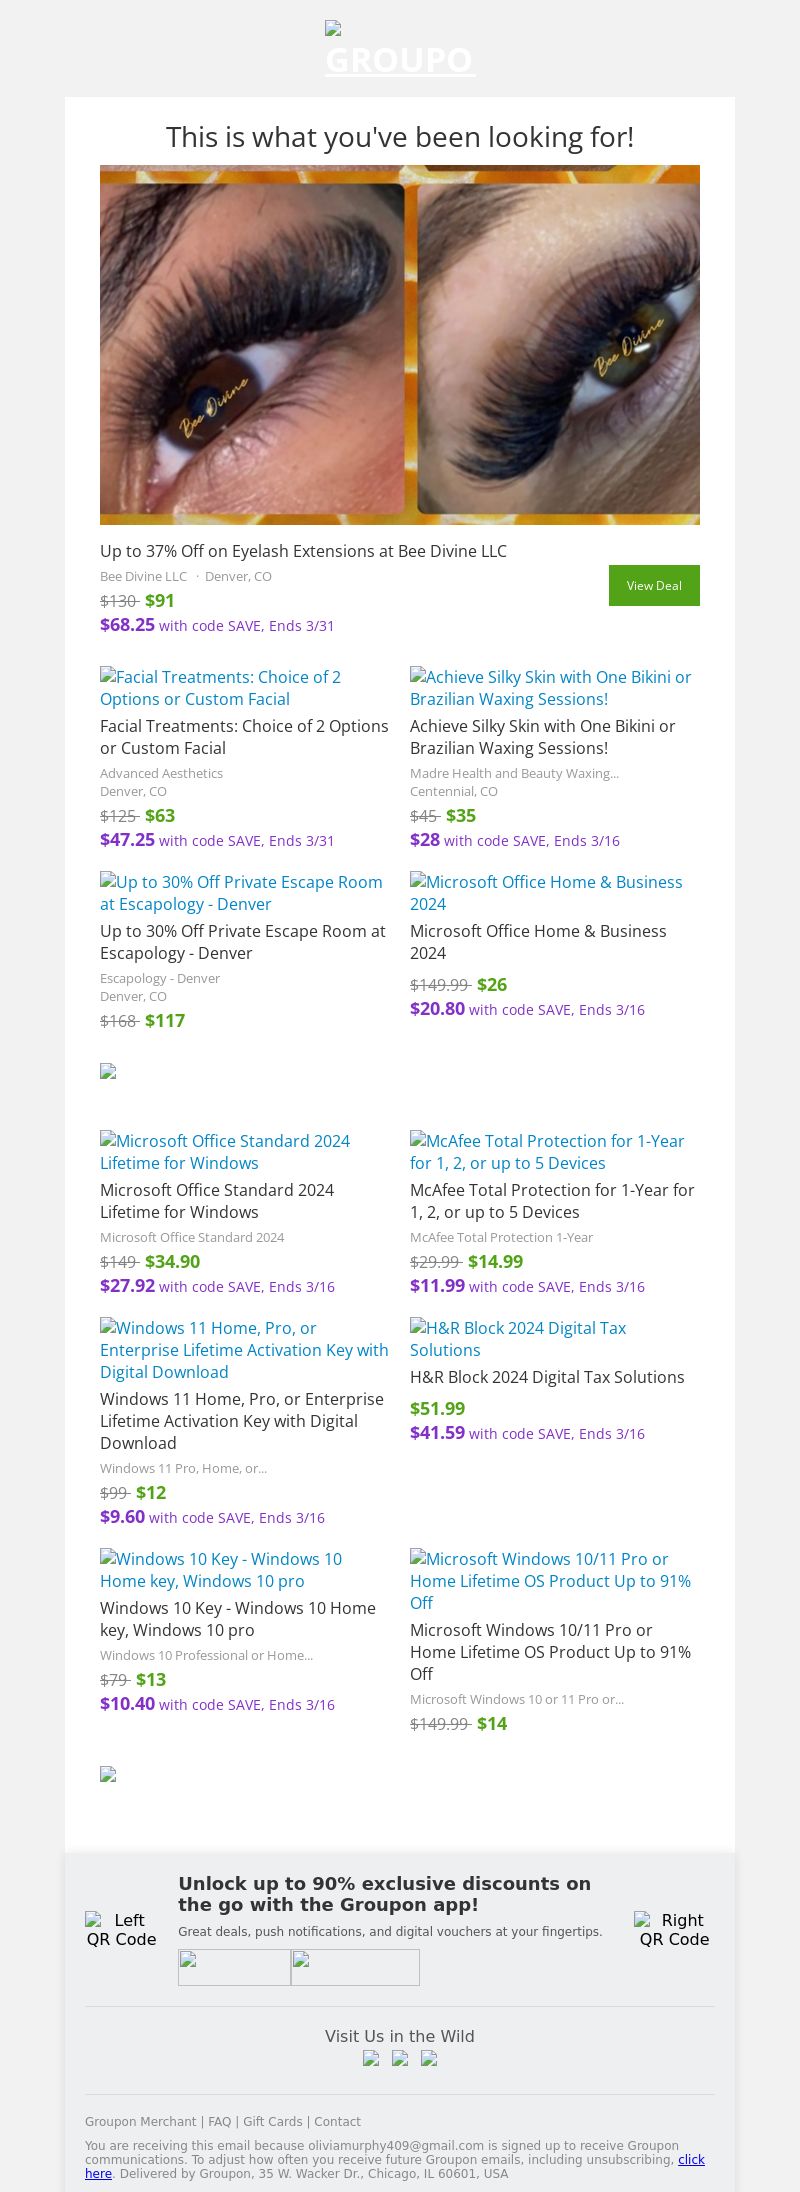The height and width of the screenshot is (2192, 800).
Task: Open the Facial Treatments deal image link
Action: pos(220,688)
